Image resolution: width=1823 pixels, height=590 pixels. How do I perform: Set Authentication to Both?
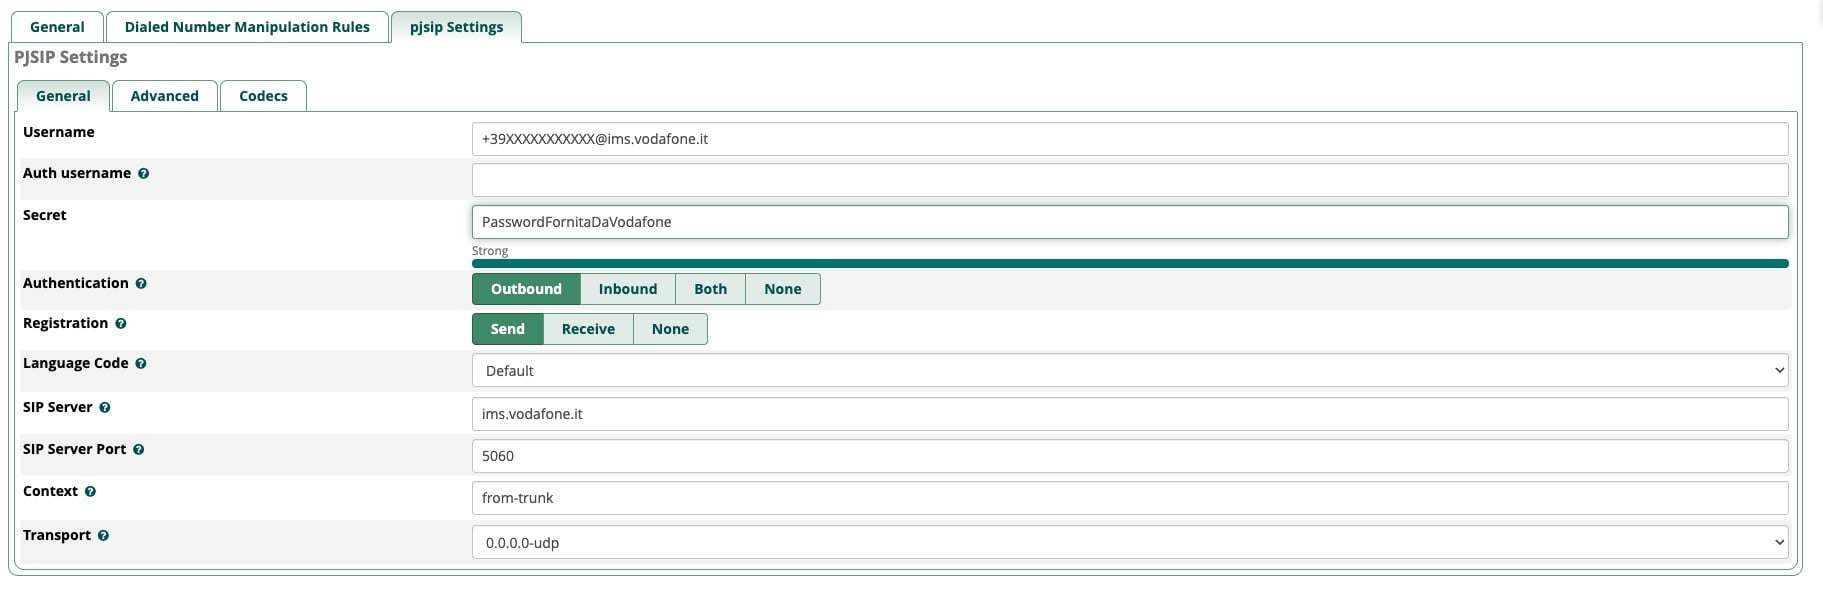[x=710, y=289]
